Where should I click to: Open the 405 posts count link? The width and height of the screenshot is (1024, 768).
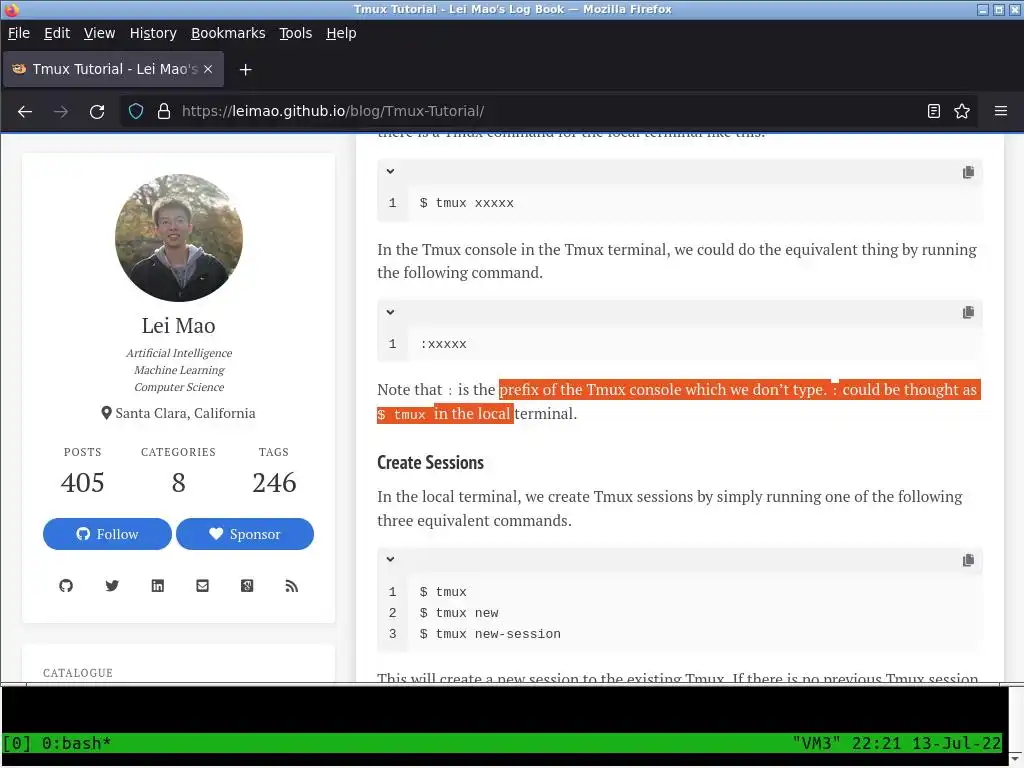(82, 483)
